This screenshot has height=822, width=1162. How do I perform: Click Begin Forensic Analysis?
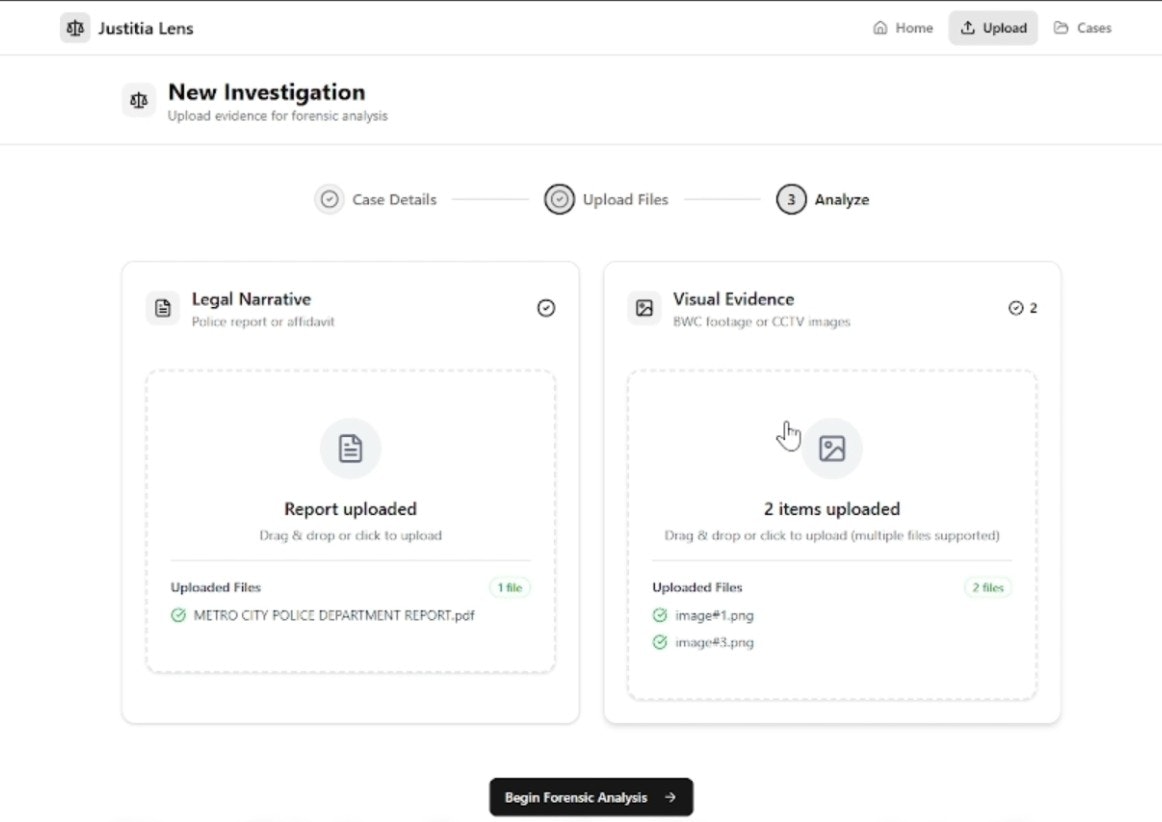[x=590, y=797]
